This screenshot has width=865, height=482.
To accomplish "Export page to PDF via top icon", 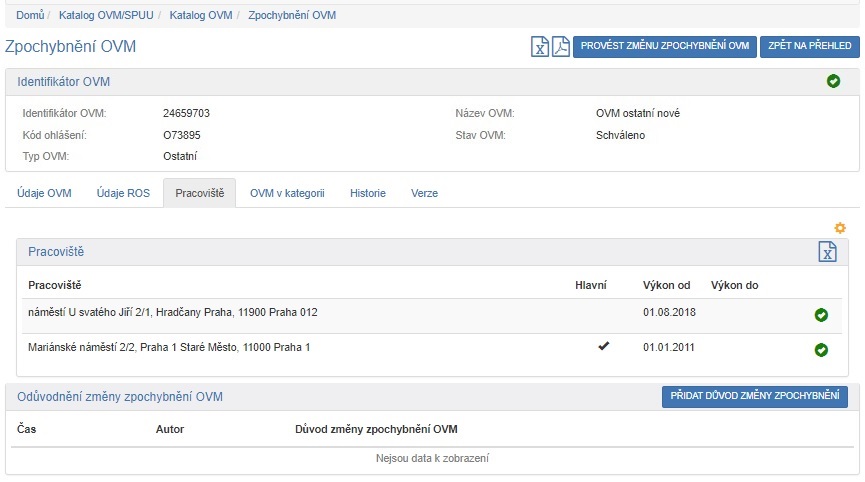I will click(560, 46).
